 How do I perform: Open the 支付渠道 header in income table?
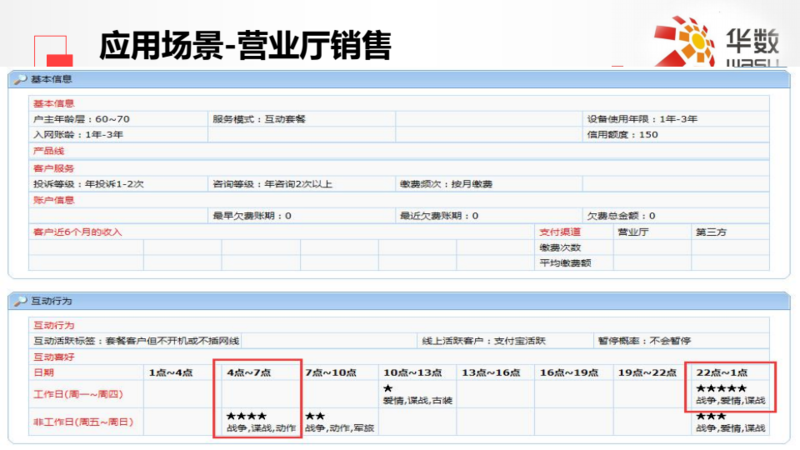pos(560,232)
